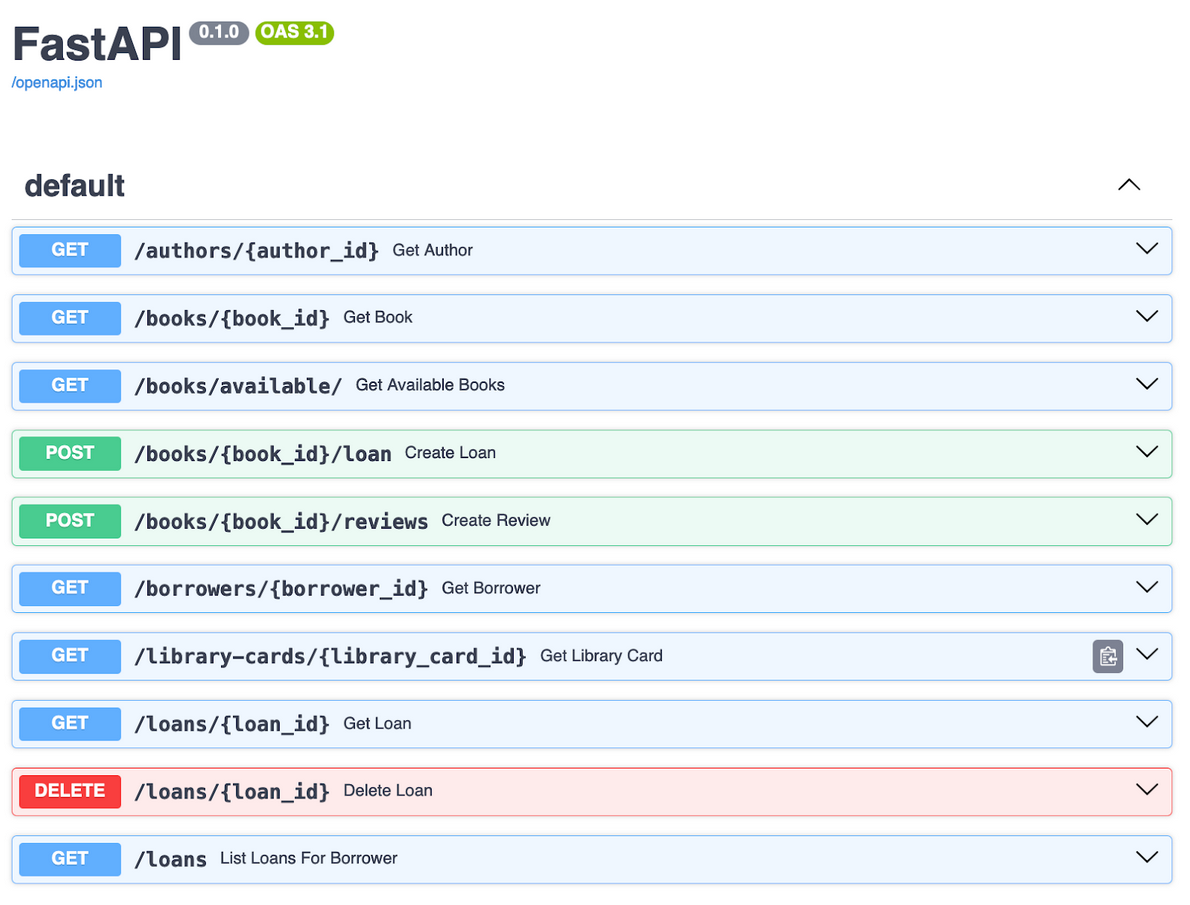Click the /books/{book_id} path of Get Book
Viewport: 1190px width, 905px height.
232,318
